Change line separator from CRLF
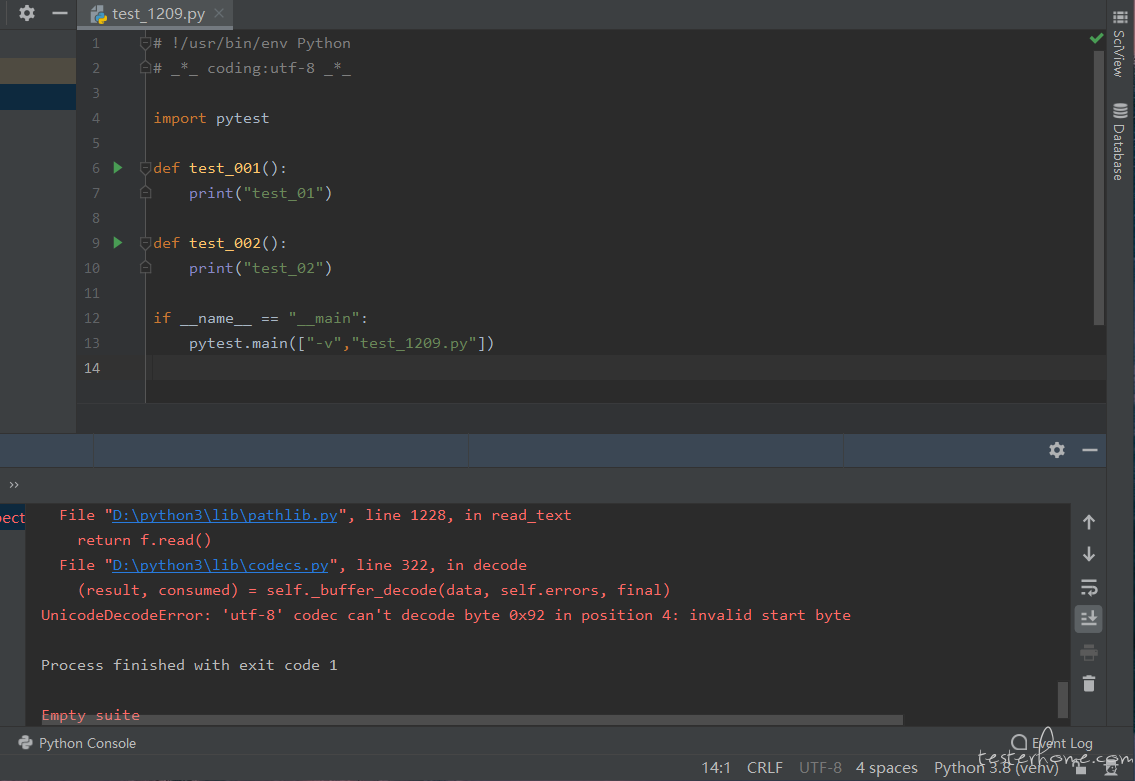 (x=764, y=768)
